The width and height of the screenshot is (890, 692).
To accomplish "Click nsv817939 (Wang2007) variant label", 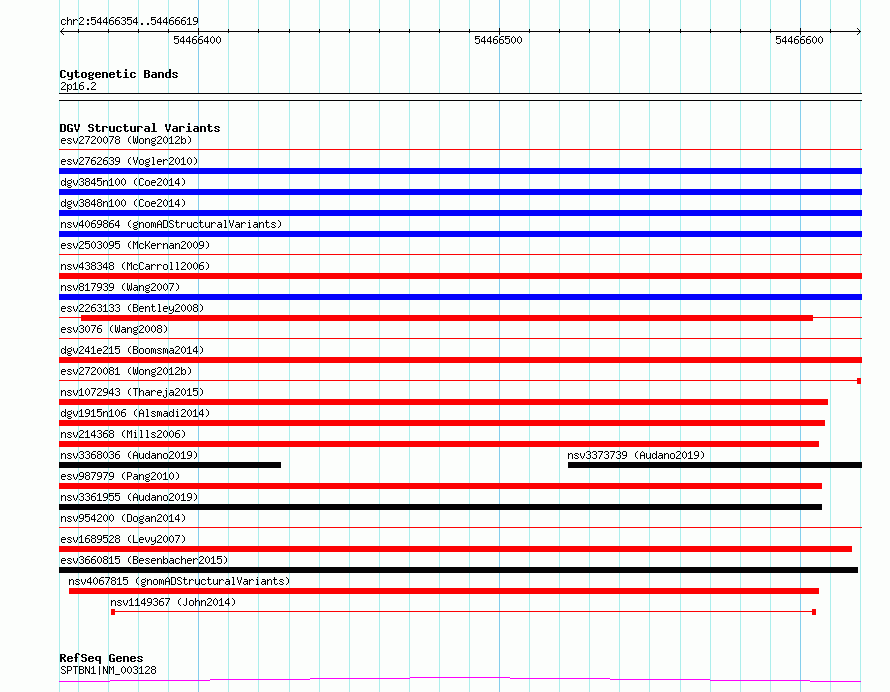I will [x=120, y=287].
